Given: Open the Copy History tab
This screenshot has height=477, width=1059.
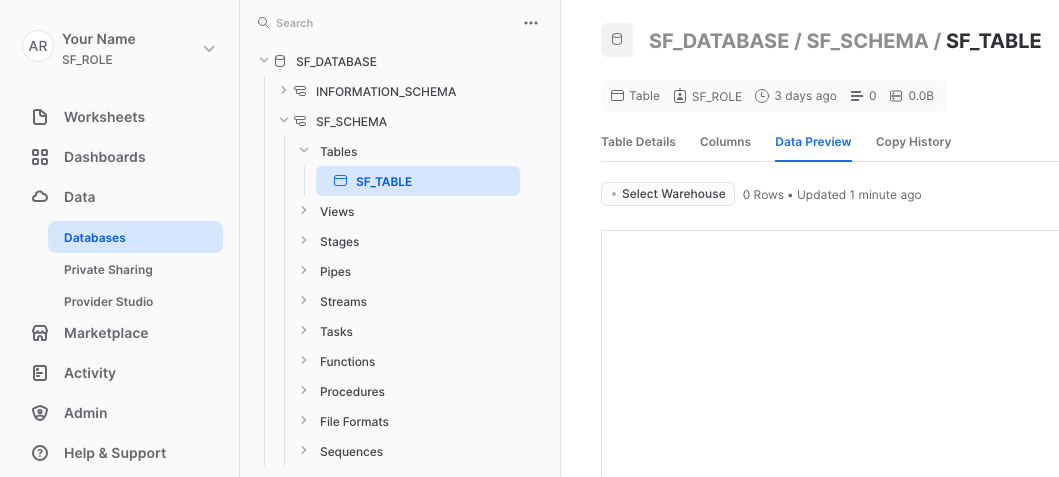Looking at the screenshot, I should (913, 142).
